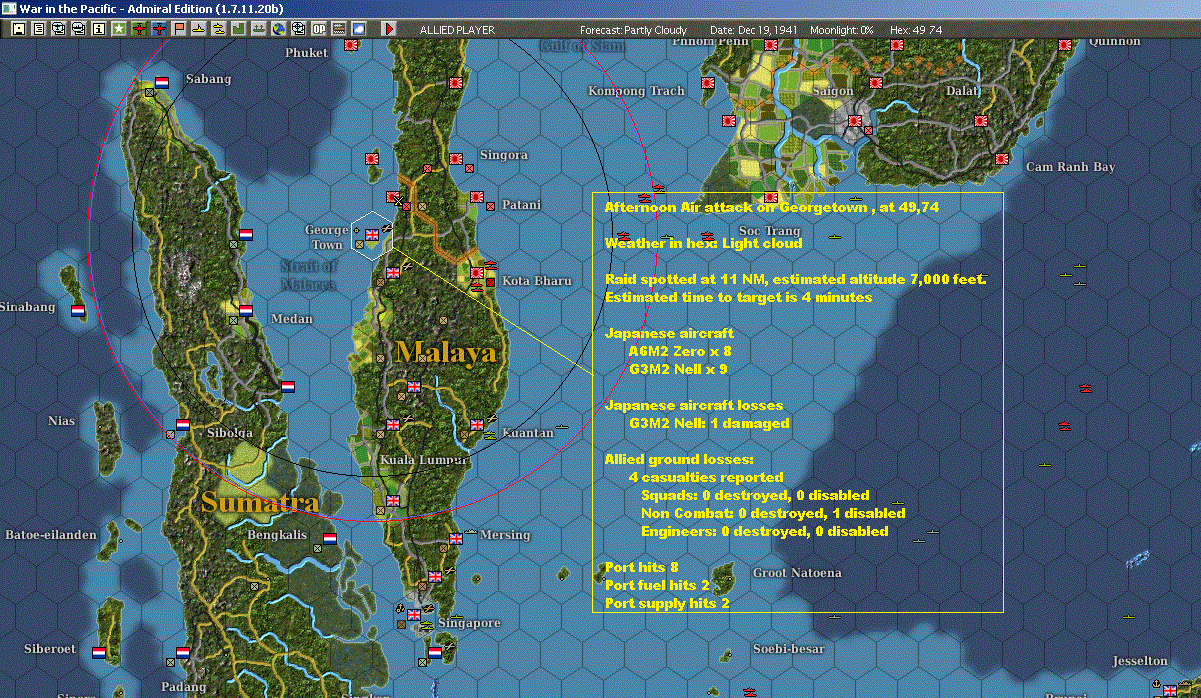Click the stacked-screens icon beside the document icon
The height and width of the screenshot is (698, 1201).
click(59, 29)
